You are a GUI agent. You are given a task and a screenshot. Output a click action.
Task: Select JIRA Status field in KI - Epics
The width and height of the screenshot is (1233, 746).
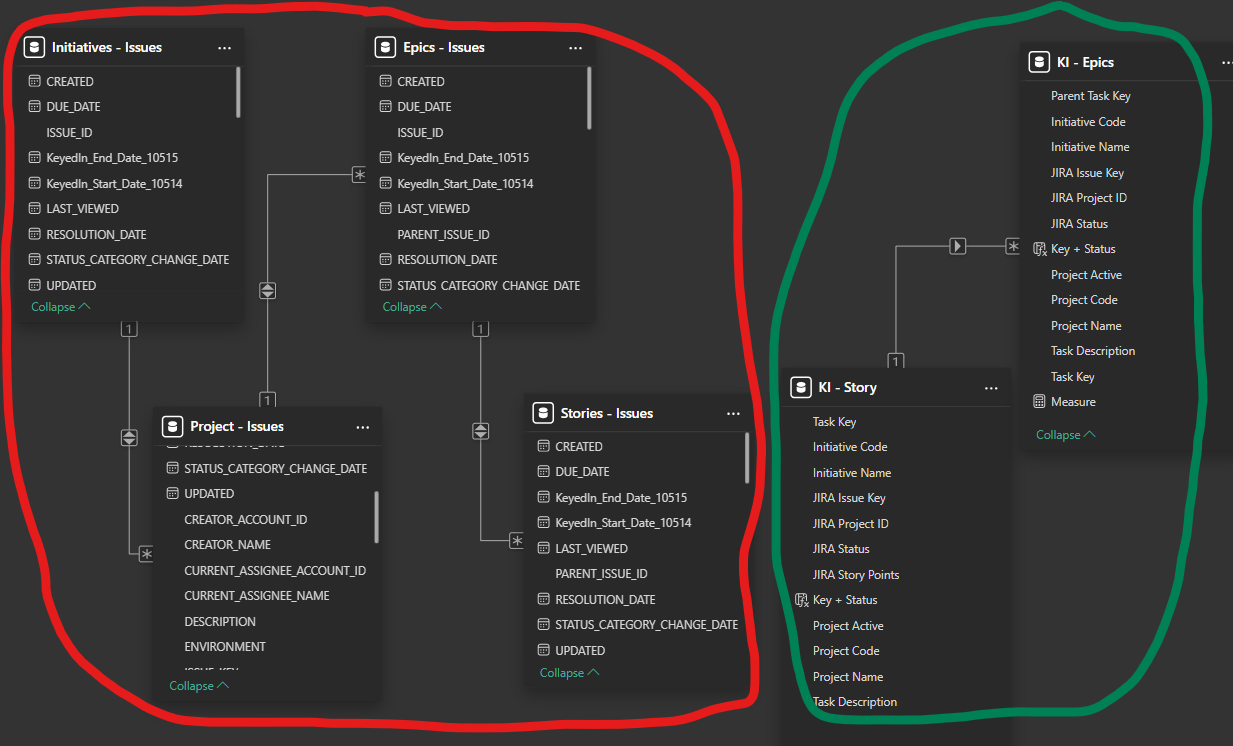(1079, 224)
